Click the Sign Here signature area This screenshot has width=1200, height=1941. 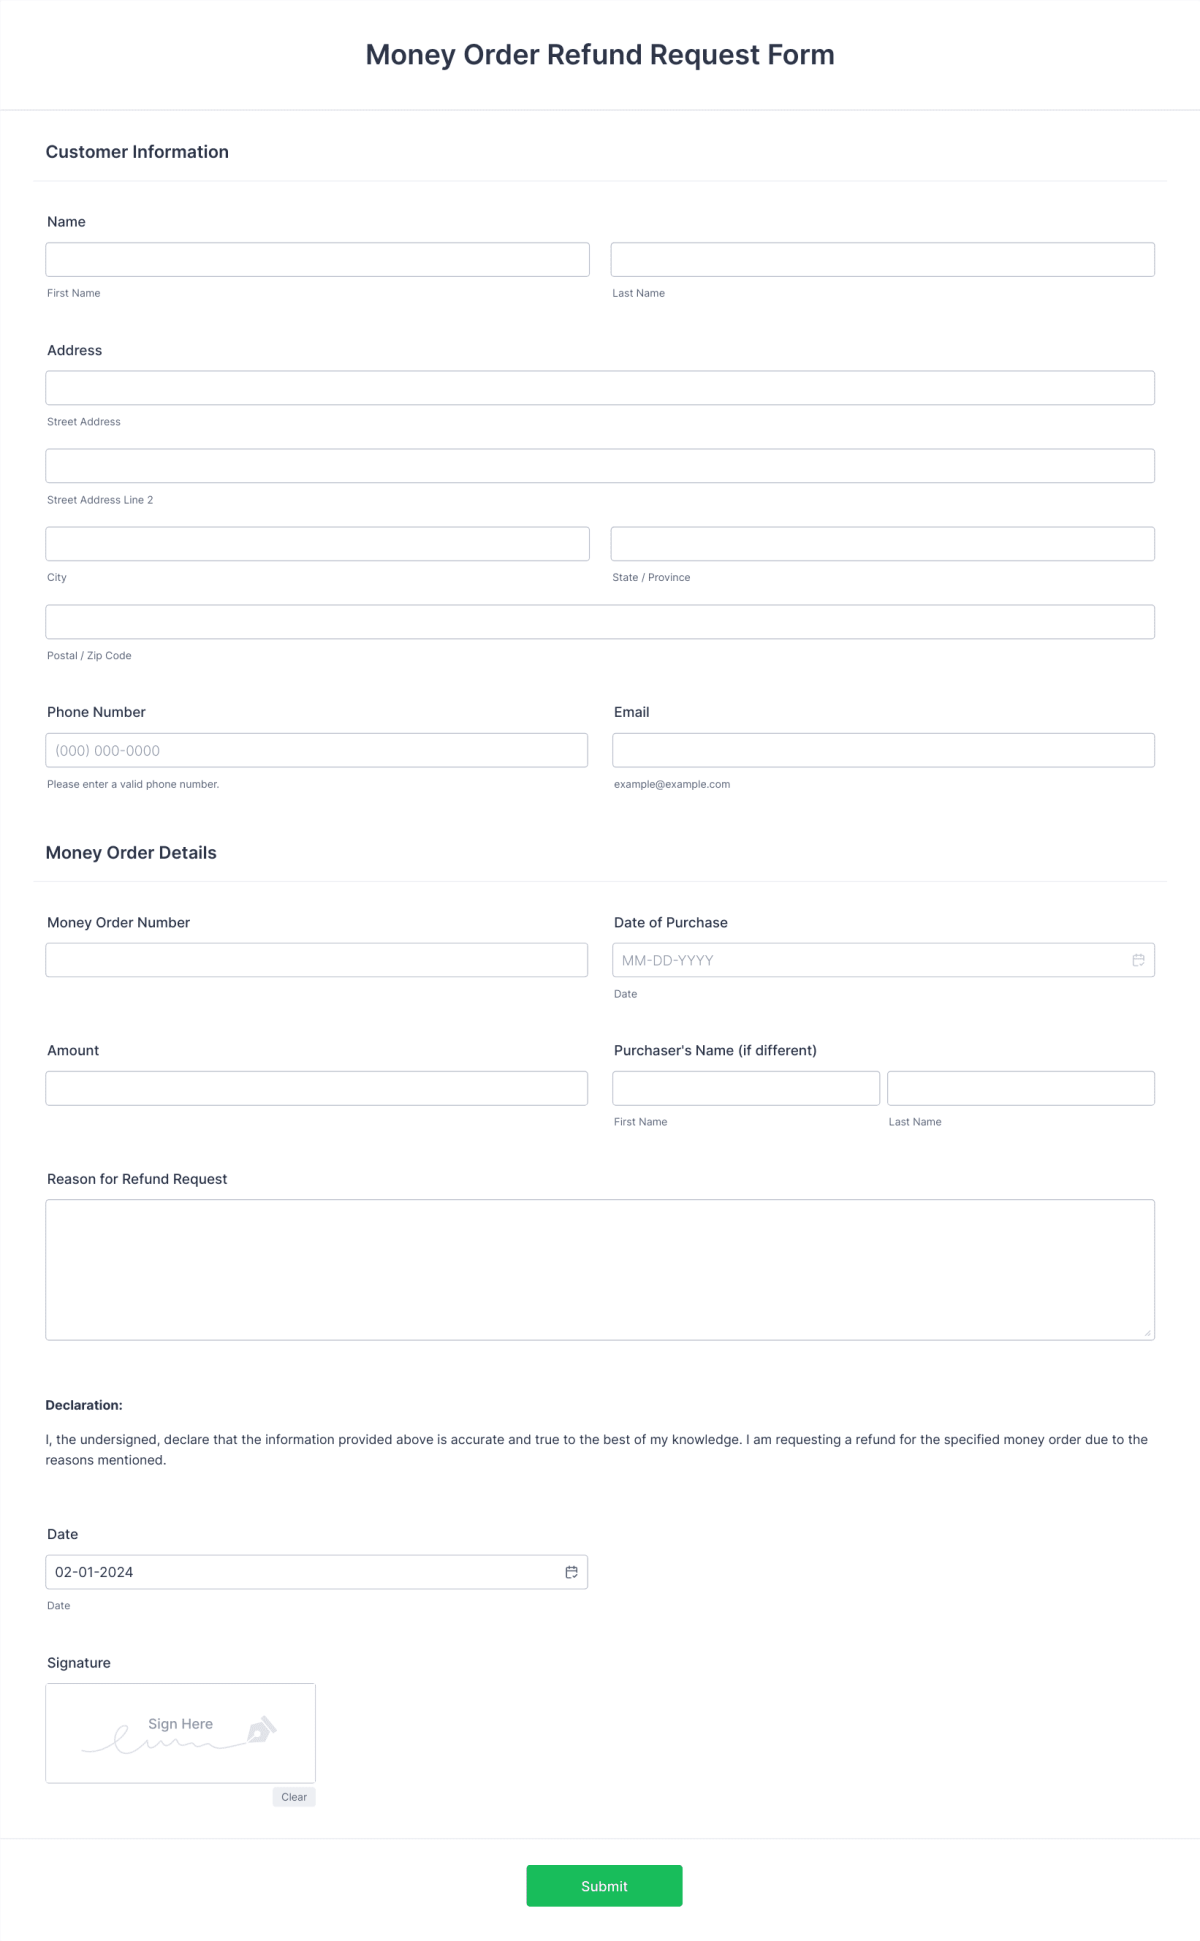tap(180, 1732)
